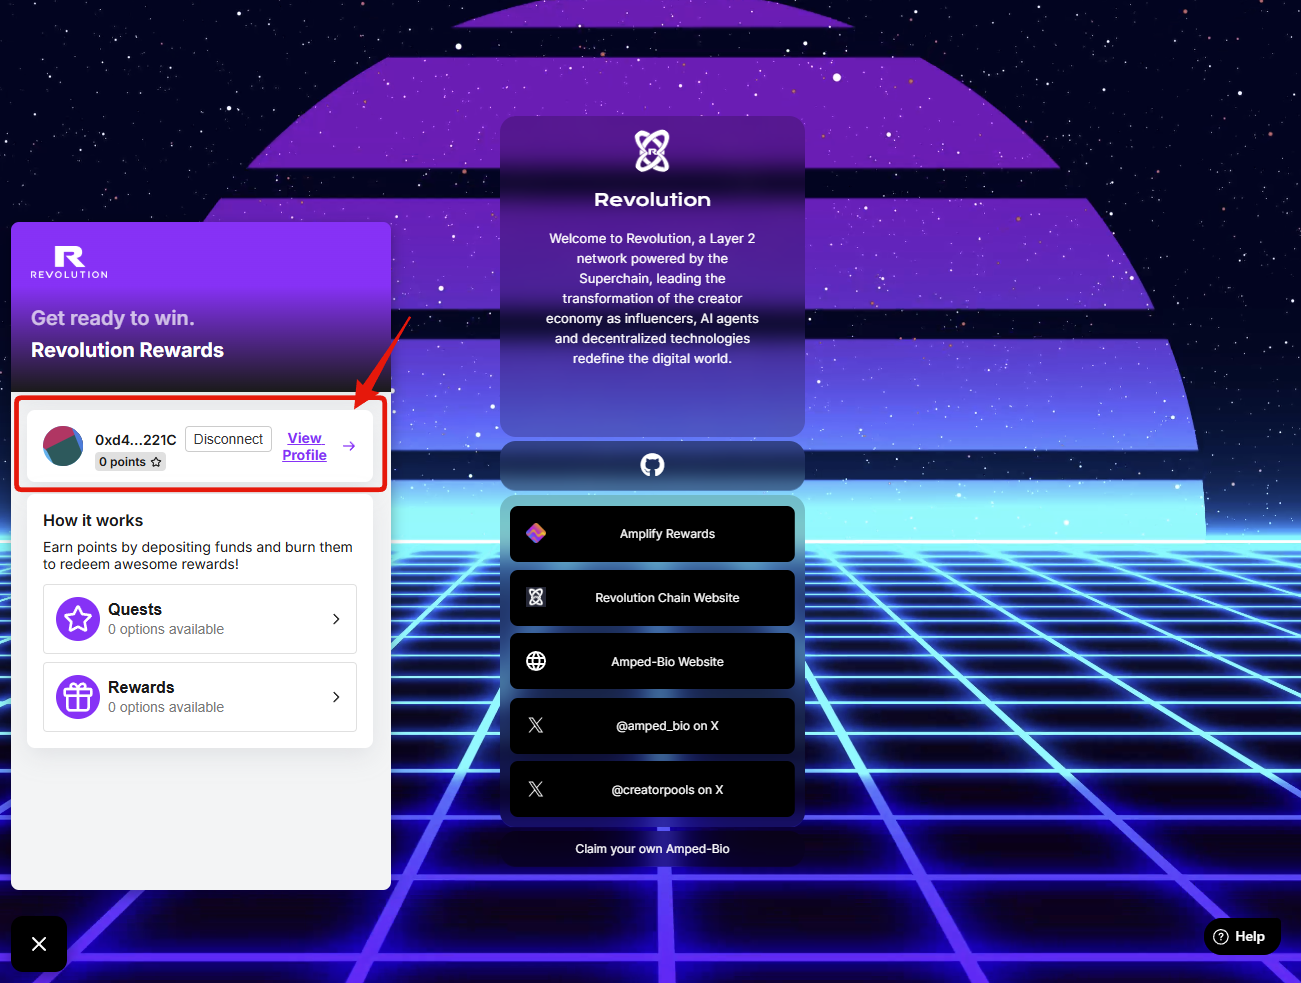This screenshot has width=1301, height=983.
Task: Click the Quests star icon
Action: [x=78, y=619]
